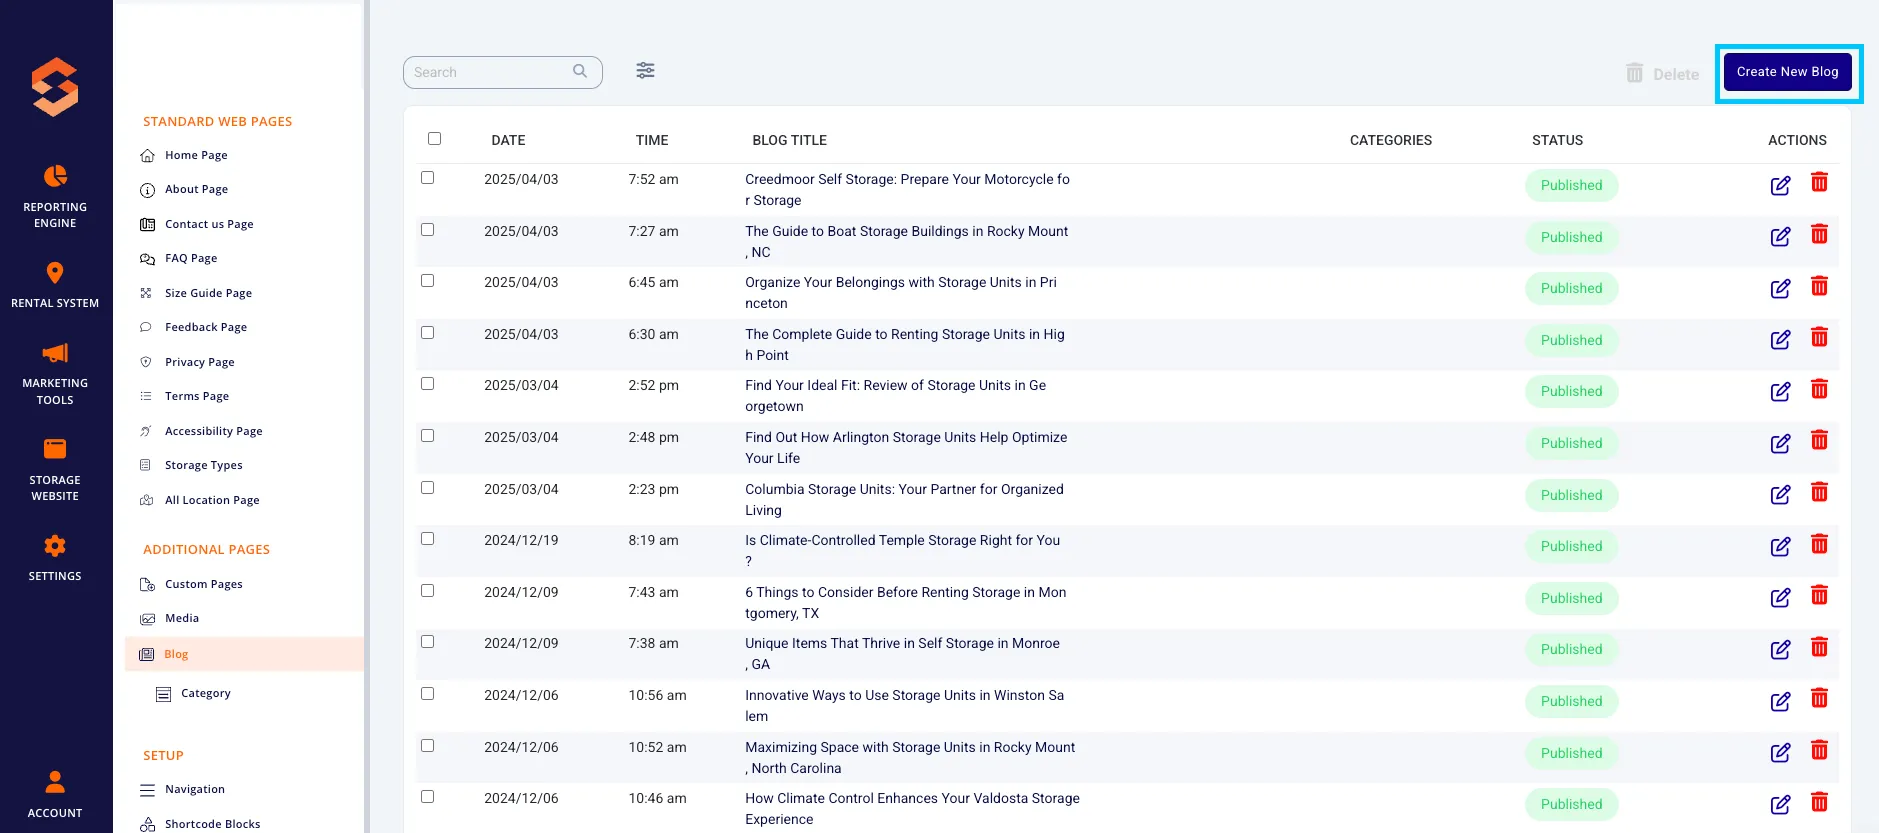Screen dimensions: 1879x833
Task: Open the Settings gear in sidebar
Action: coord(55,558)
